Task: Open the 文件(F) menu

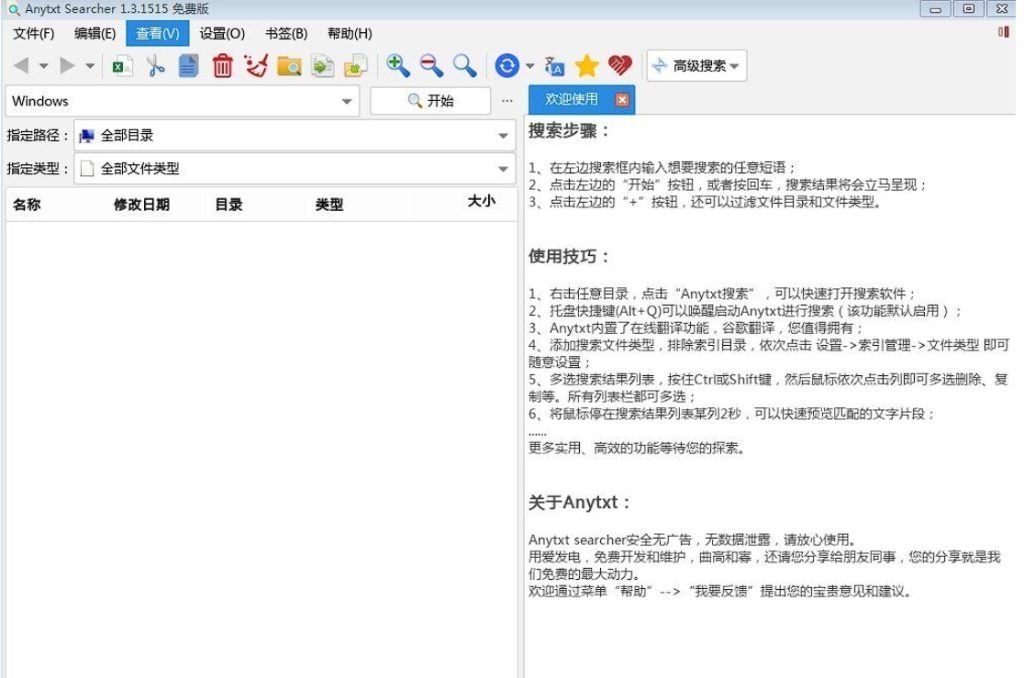Action: 34,33
